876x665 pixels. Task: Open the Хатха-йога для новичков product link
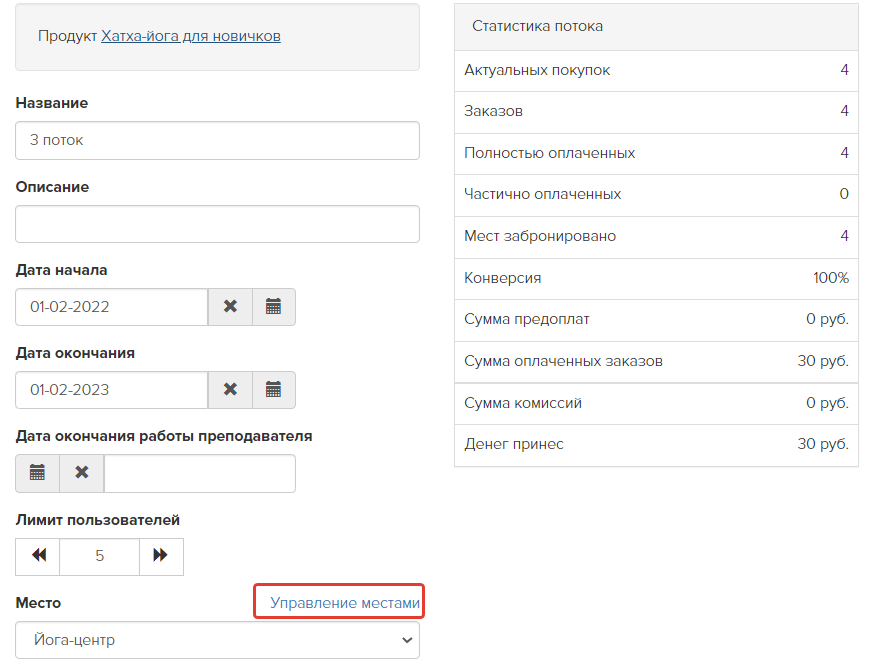pyautogui.click(x=191, y=36)
